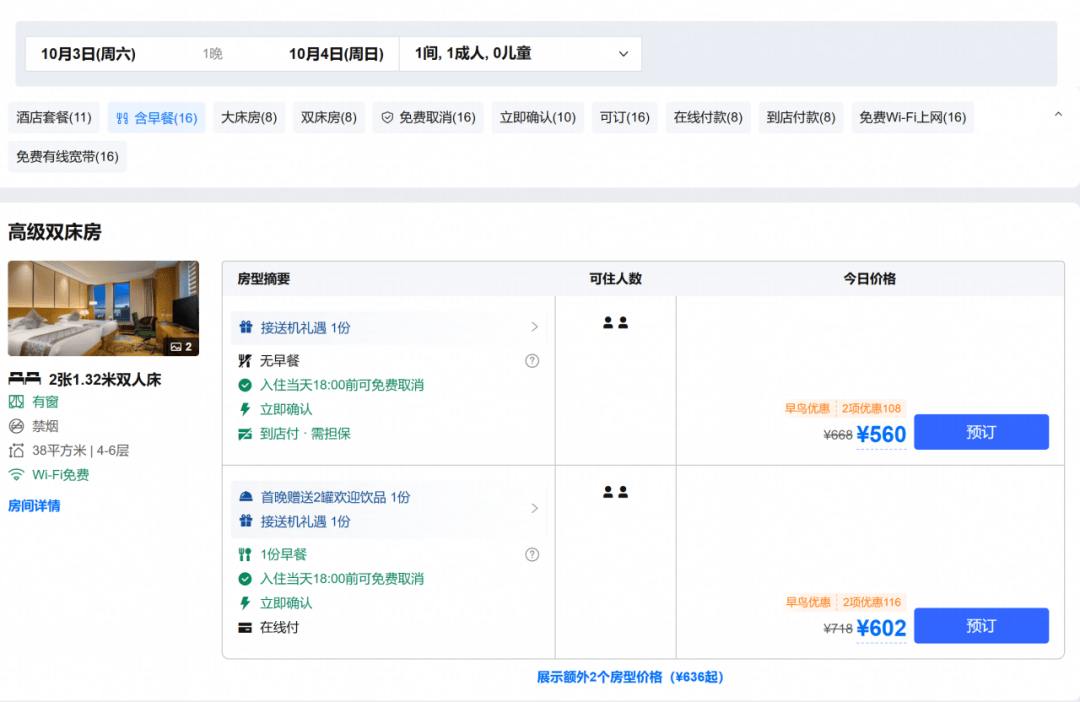The width and height of the screenshot is (1080, 702).
Task: Show 展示额外2个房型价格 (¥636起)
Action: click(630, 677)
